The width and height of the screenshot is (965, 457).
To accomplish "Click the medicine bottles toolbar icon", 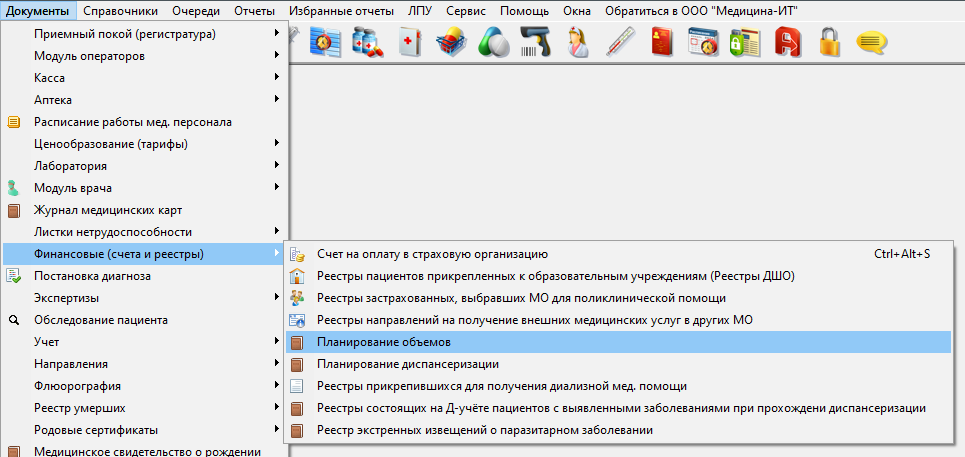I will [x=367, y=43].
